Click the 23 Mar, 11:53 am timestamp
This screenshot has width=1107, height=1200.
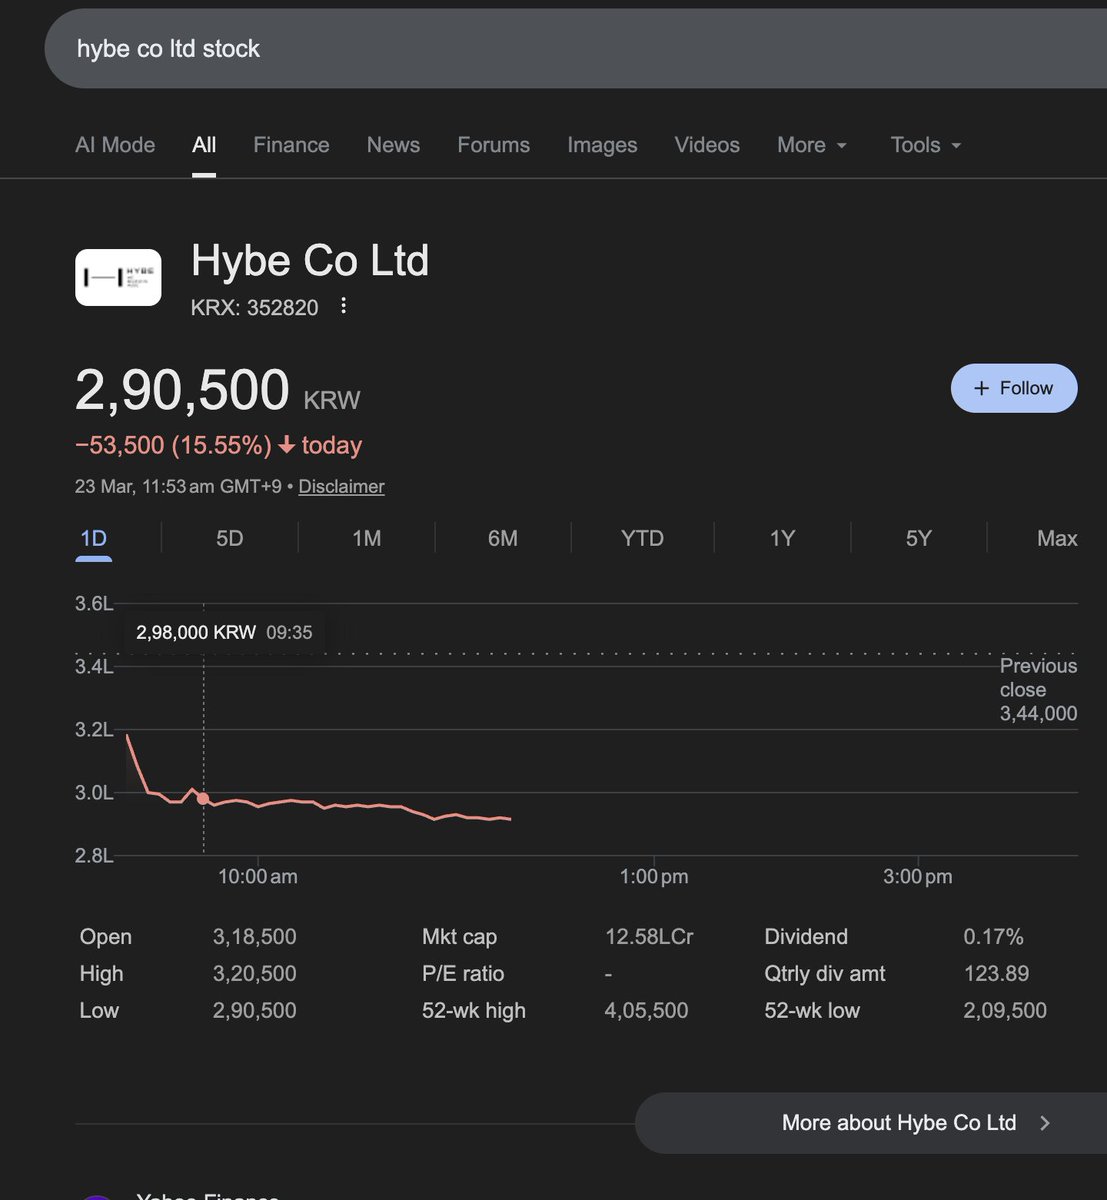(x=180, y=486)
